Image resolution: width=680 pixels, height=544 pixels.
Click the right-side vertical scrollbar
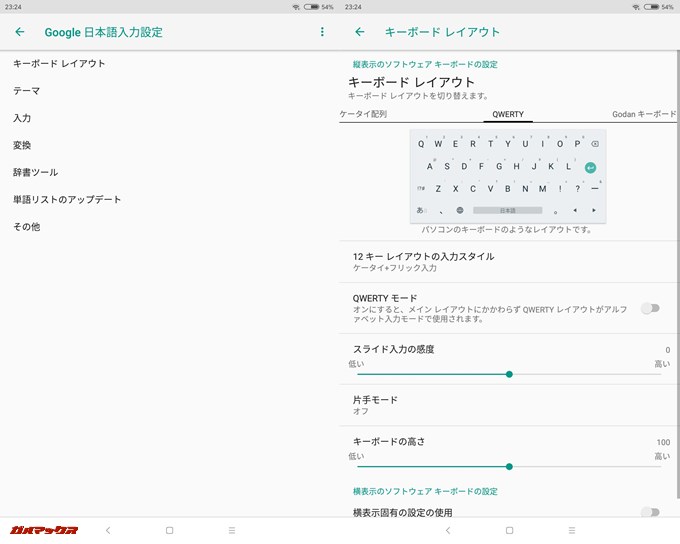click(678, 275)
